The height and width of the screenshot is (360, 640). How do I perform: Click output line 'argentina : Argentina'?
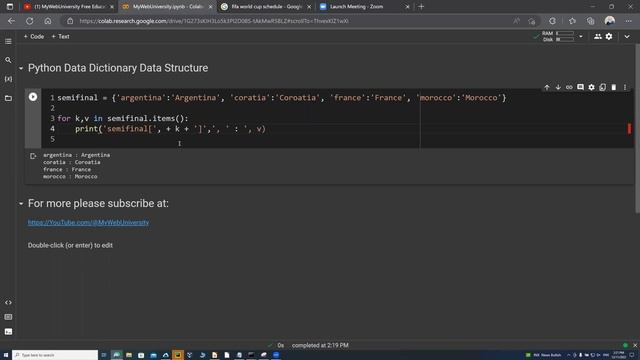[x=76, y=155]
